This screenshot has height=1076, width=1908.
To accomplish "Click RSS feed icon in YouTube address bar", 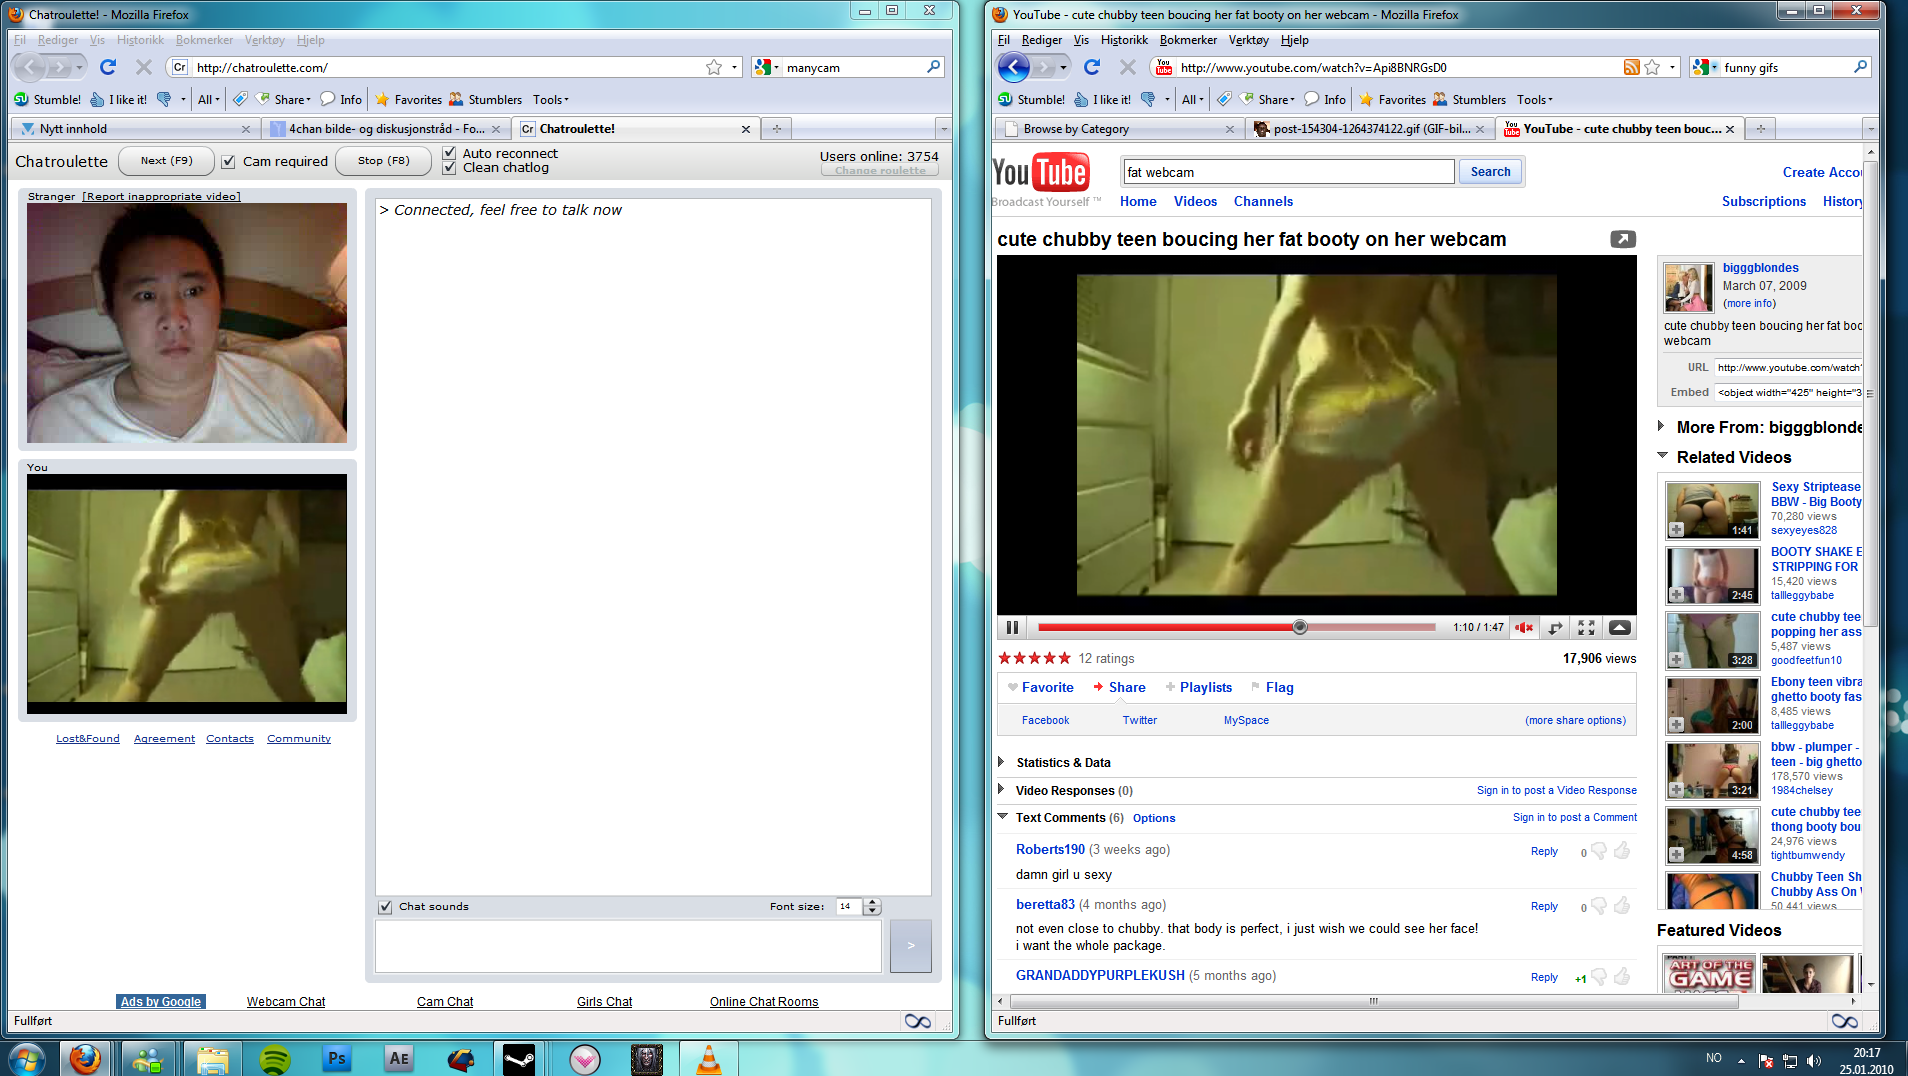I will [x=1632, y=67].
